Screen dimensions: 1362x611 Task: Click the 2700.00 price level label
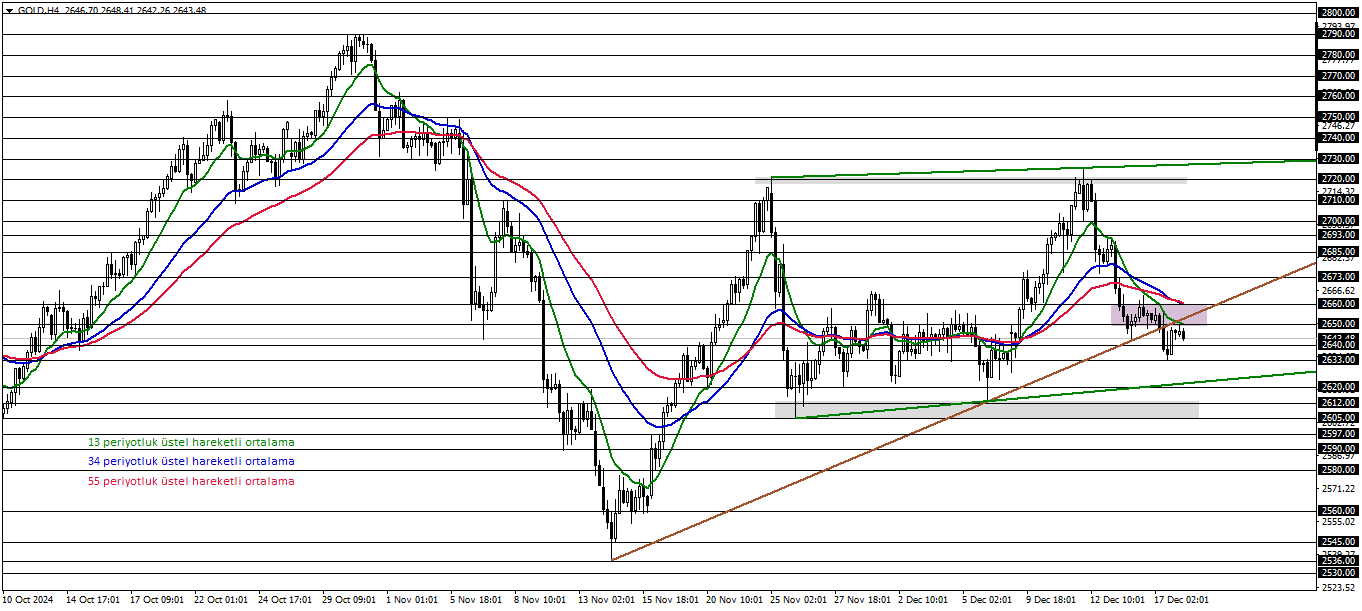[1338, 221]
